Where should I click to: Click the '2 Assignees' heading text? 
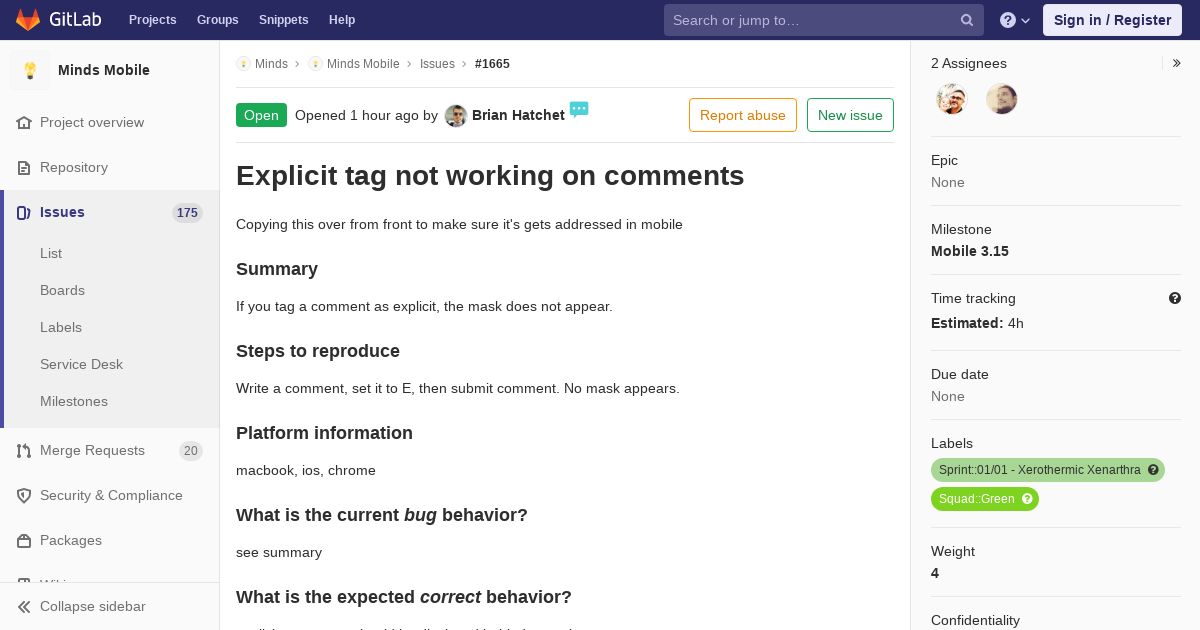(969, 64)
